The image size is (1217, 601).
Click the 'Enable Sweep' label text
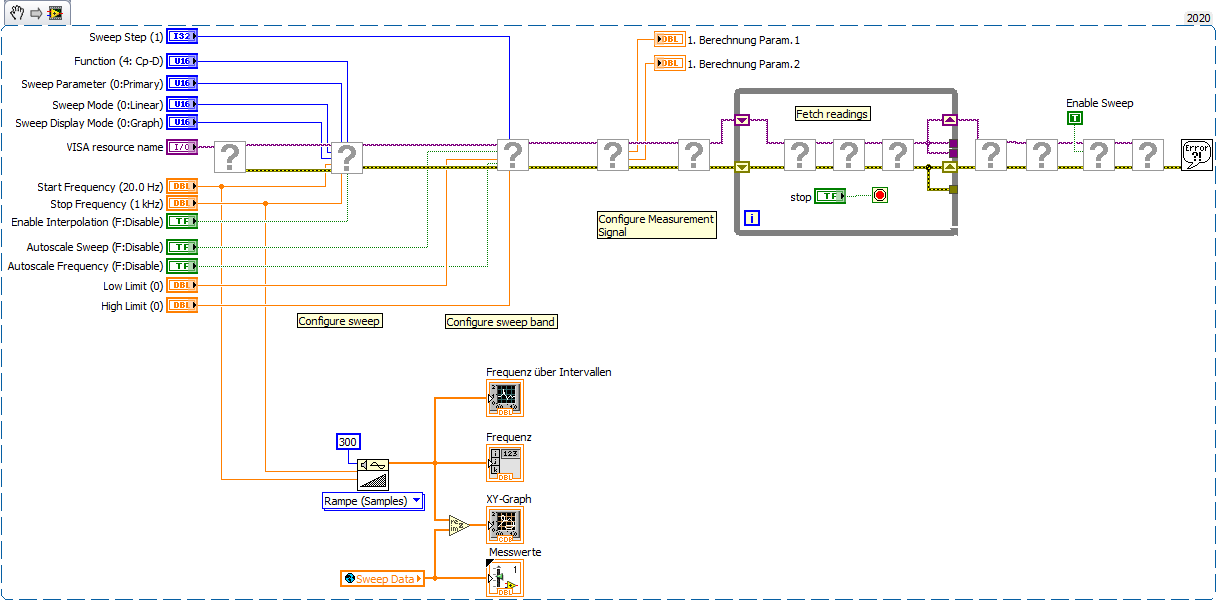click(1099, 103)
